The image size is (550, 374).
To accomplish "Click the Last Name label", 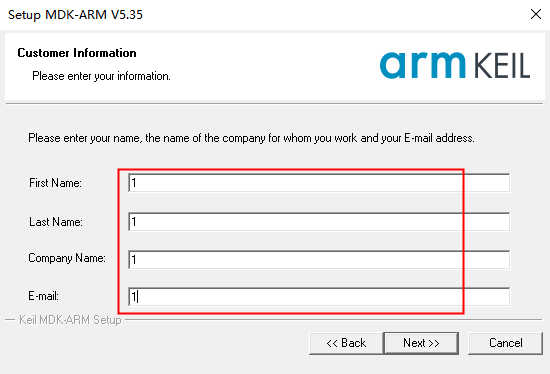I will click(x=55, y=222).
